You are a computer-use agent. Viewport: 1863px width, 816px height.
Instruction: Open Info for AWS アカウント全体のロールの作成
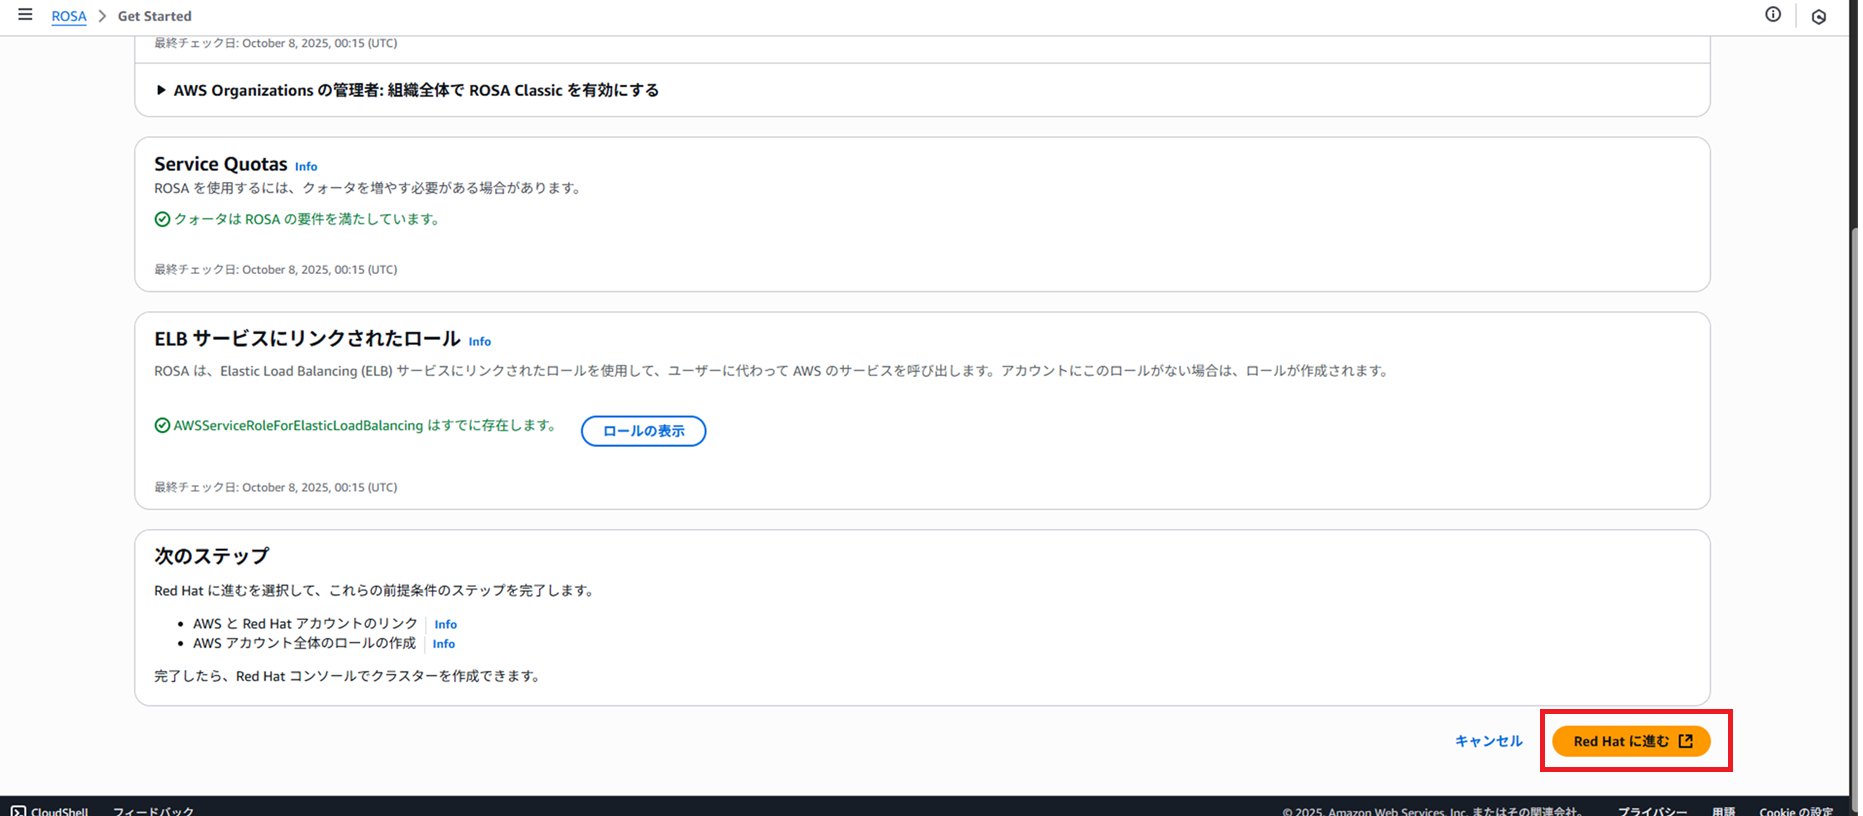[x=443, y=645]
